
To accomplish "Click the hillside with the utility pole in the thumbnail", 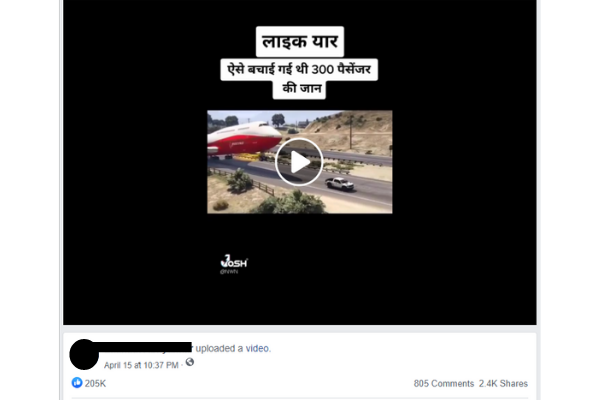I will (352, 130).
